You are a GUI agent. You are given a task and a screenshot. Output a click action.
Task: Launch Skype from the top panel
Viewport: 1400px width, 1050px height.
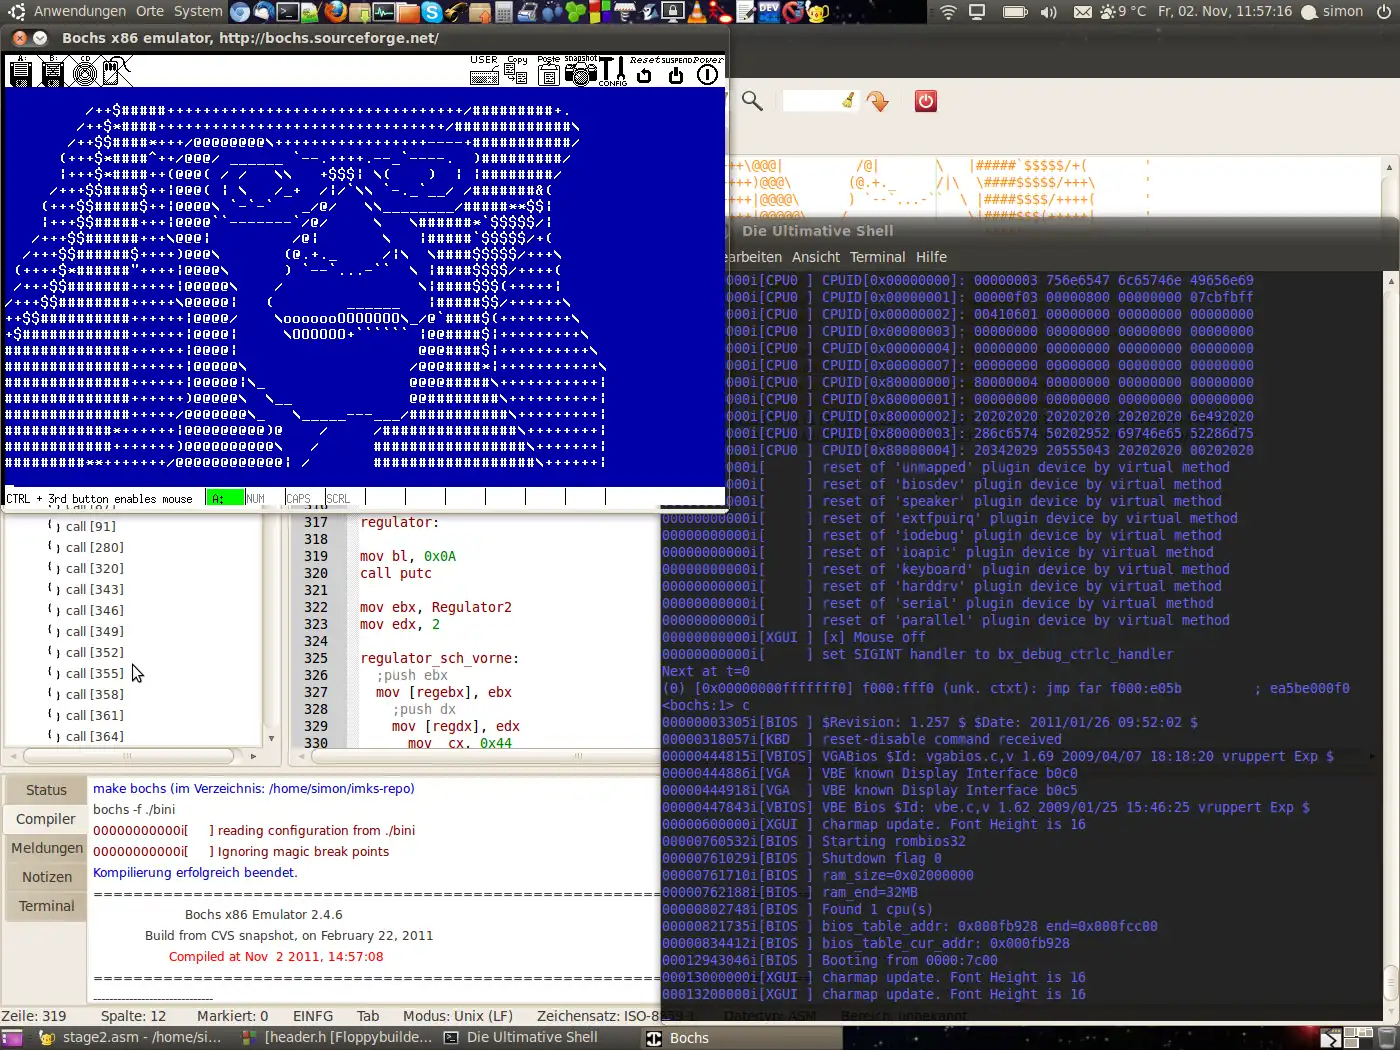pos(432,12)
